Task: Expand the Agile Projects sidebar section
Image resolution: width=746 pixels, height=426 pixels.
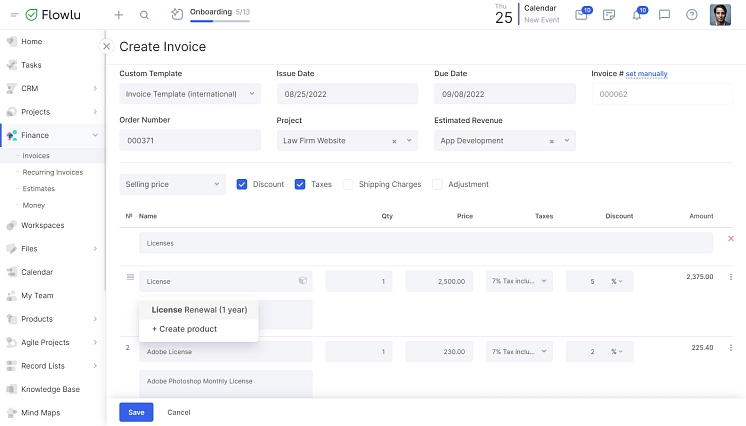Action: [95, 342]
